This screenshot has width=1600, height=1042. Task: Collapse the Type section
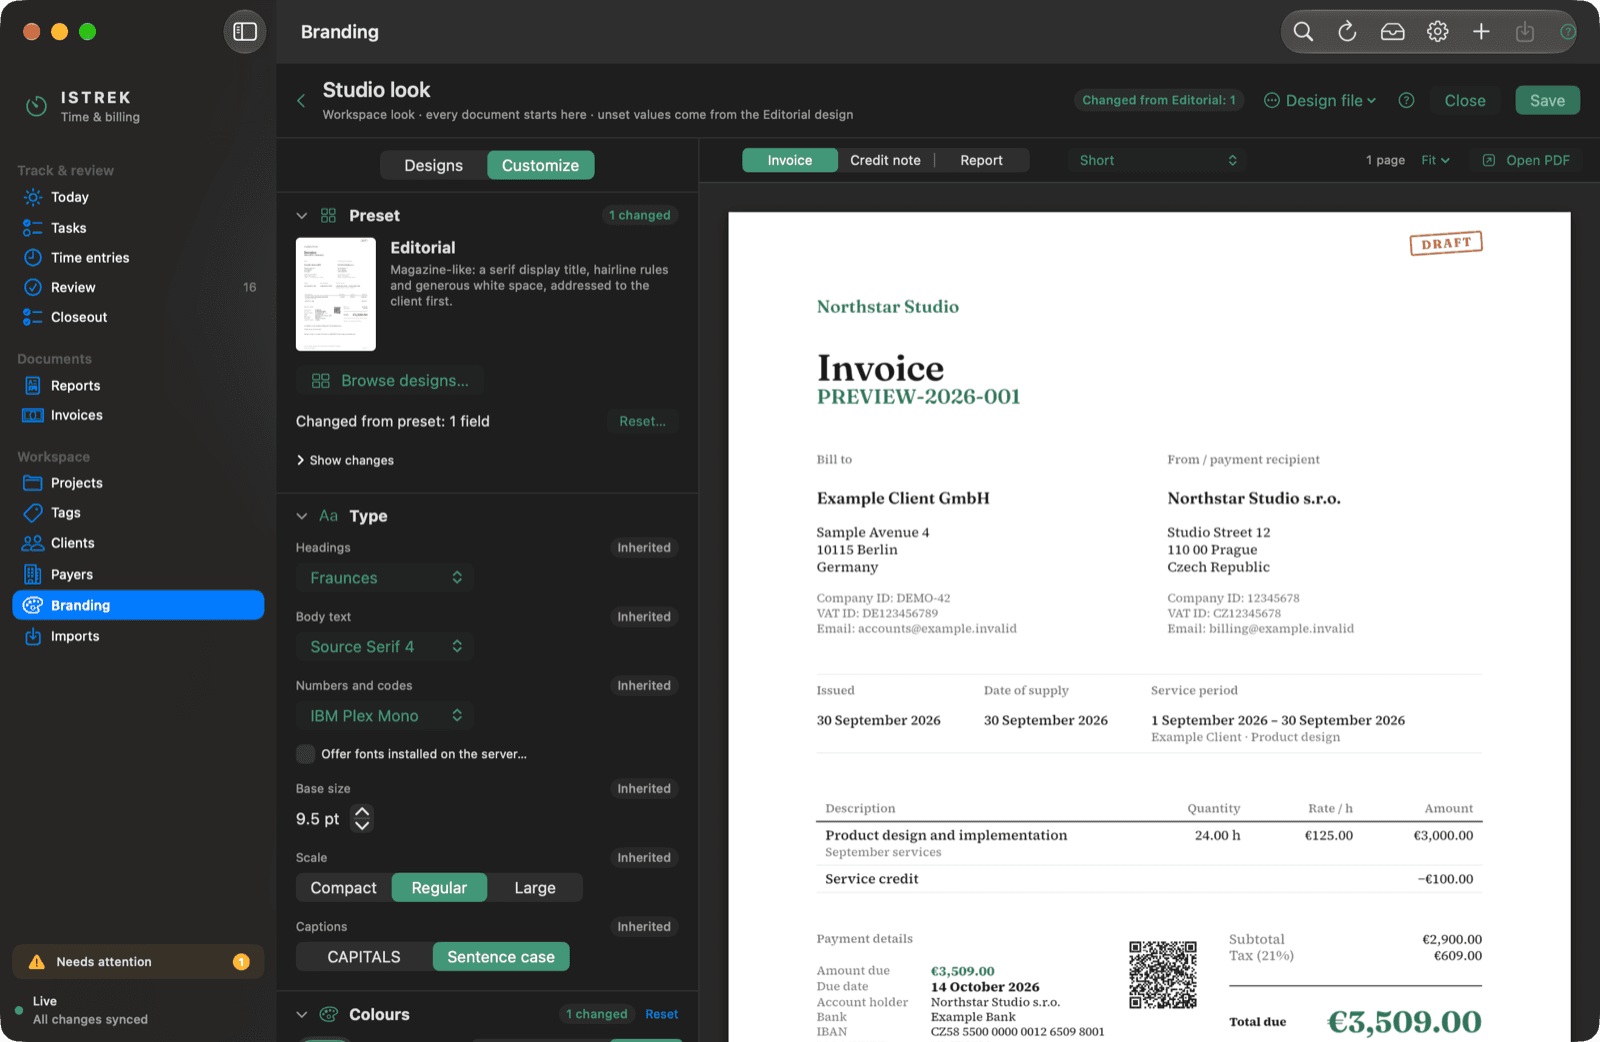tap(301, 516)
